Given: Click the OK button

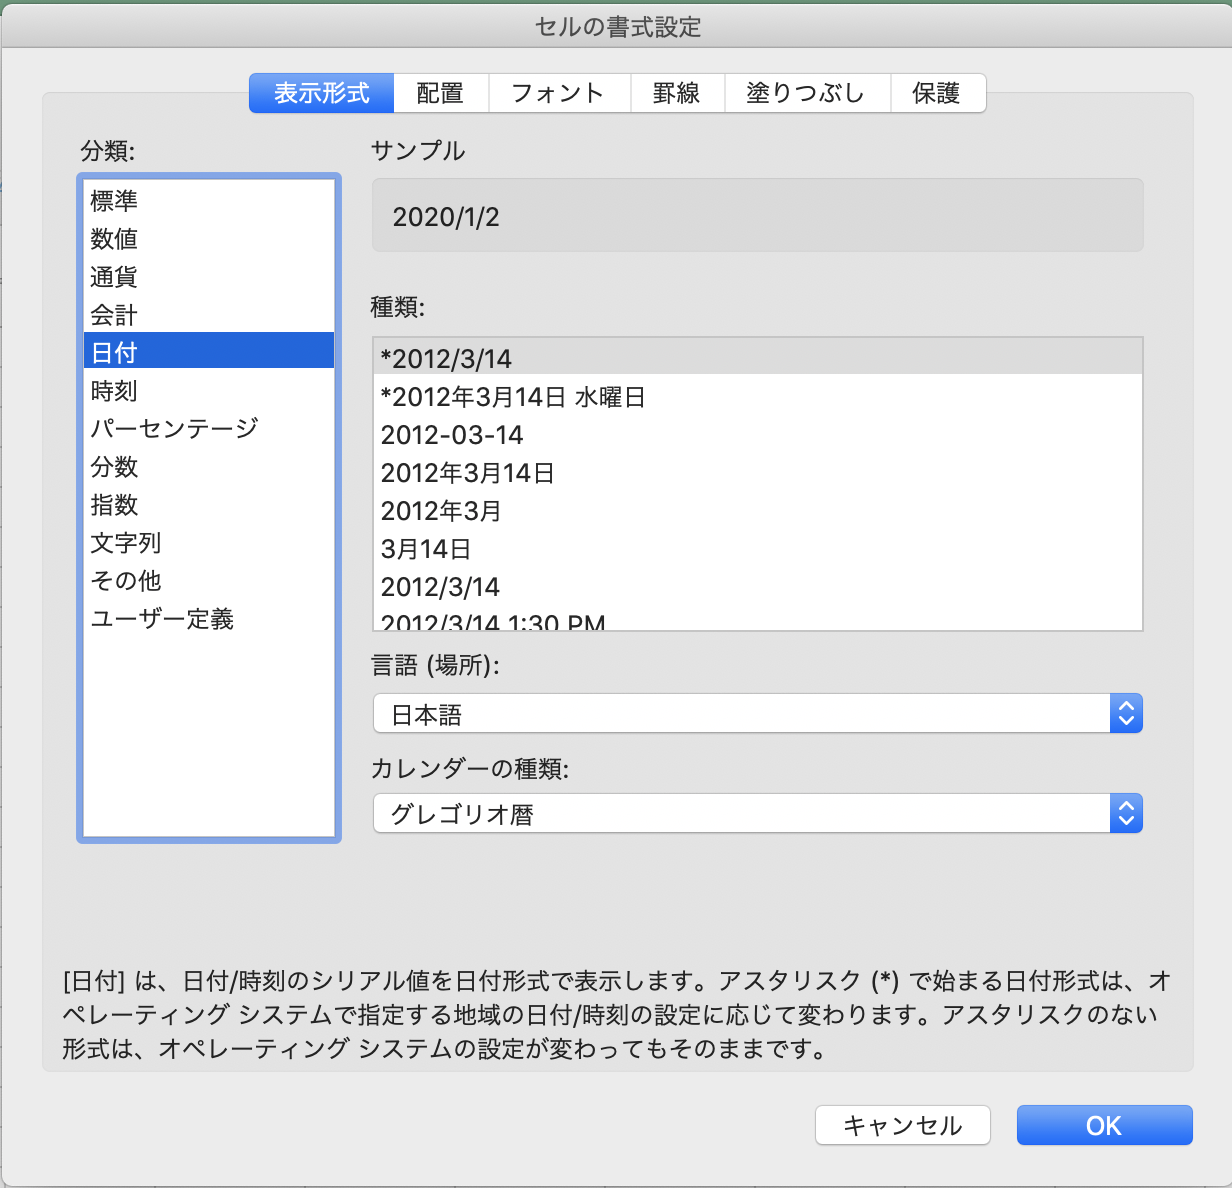Looking at the screenshot, I should 1104,1125.
